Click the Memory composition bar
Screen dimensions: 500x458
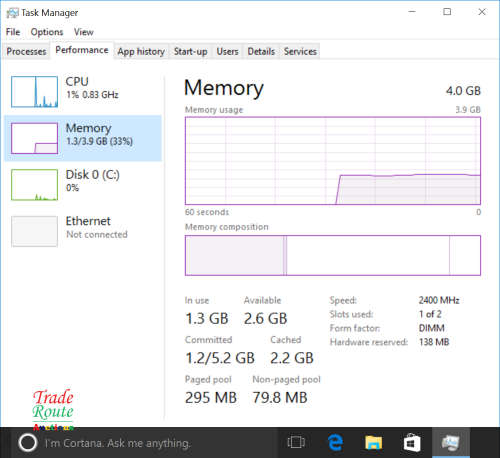[x=333, y=255]
